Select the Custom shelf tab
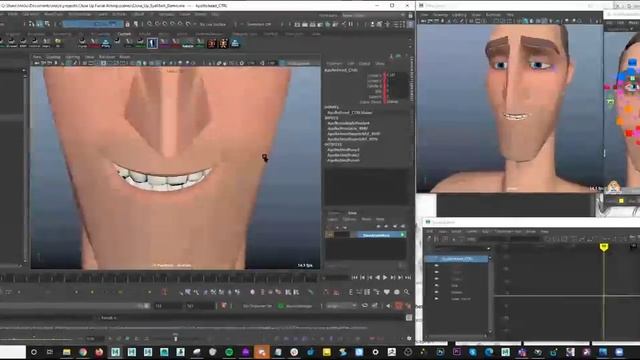 click(x=124, y=34)
